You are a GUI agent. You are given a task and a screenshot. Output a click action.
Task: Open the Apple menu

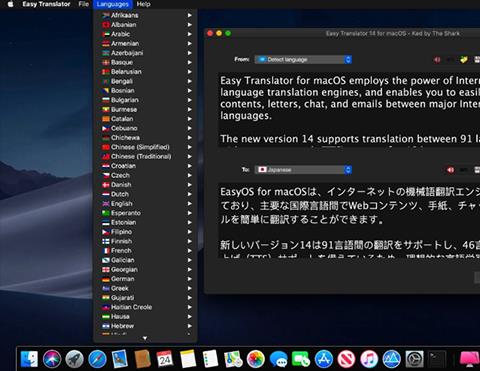click(11, 4)
